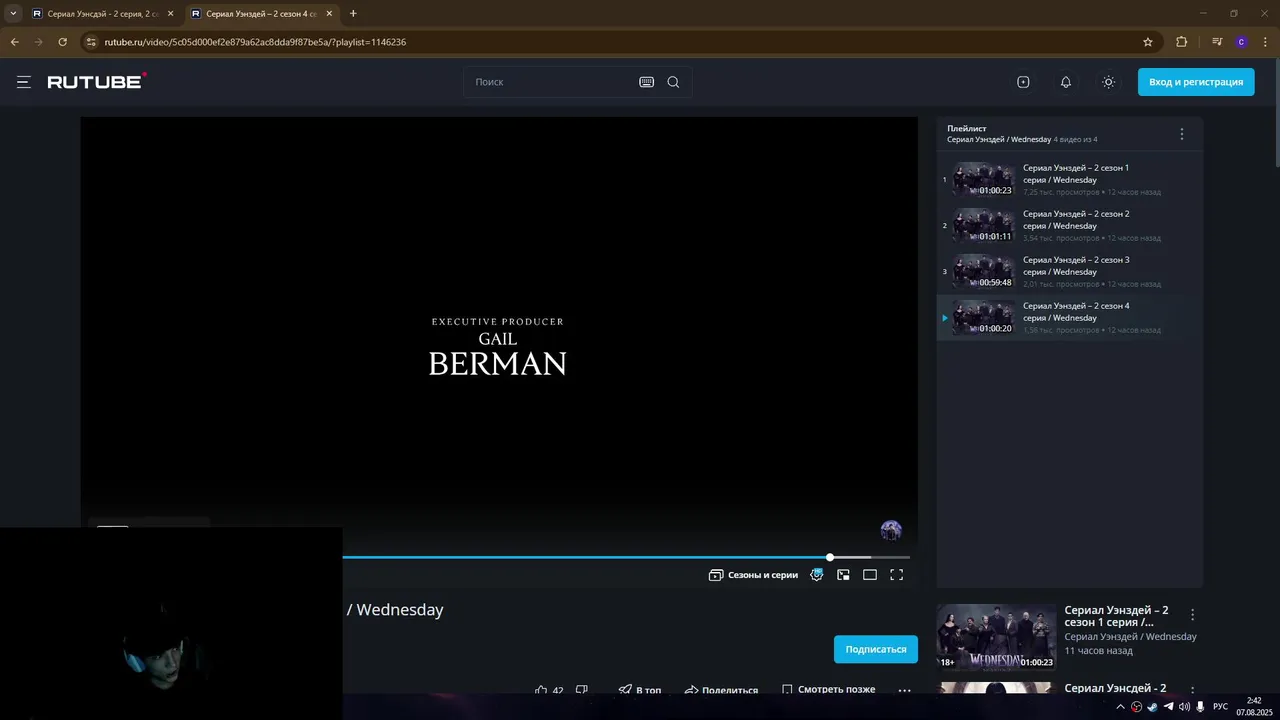Play 2 сезон 1 серия in playlist
This screenshot has height=720, width=1280.
click(x=1069, y=179)
